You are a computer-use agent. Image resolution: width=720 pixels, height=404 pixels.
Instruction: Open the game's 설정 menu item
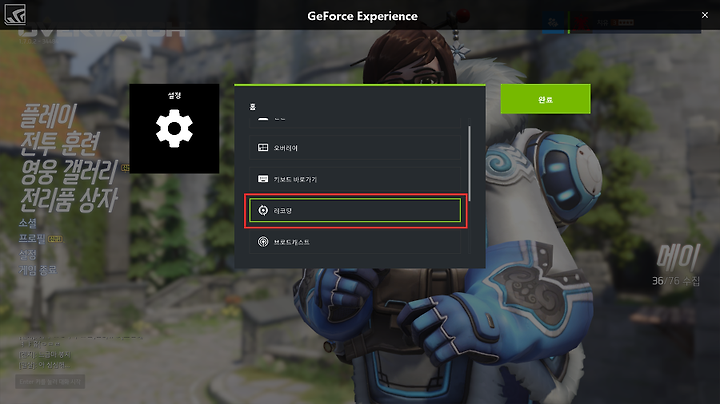pyautogui.click(x=28, y=254)
